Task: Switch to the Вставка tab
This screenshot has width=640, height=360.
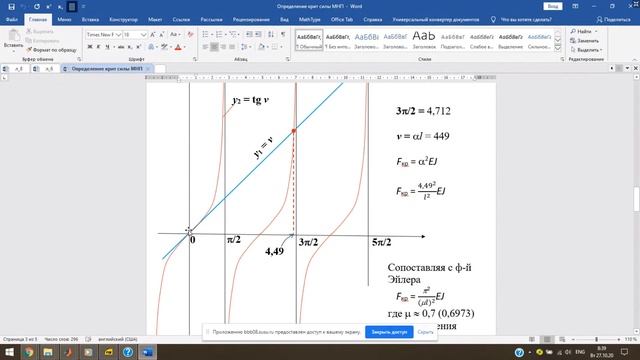Action: tap(90, 20)
